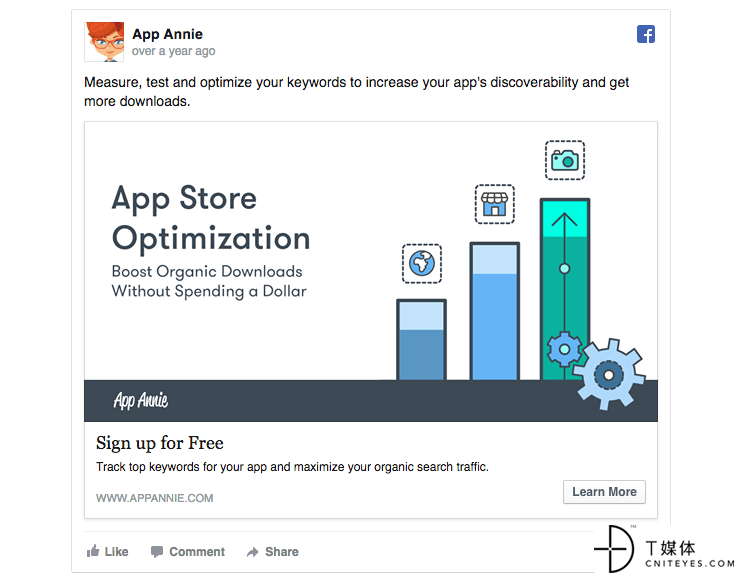Click the 'over a year ago' timestamp
This screenshot has width=744, height=583.
[174, 51]
